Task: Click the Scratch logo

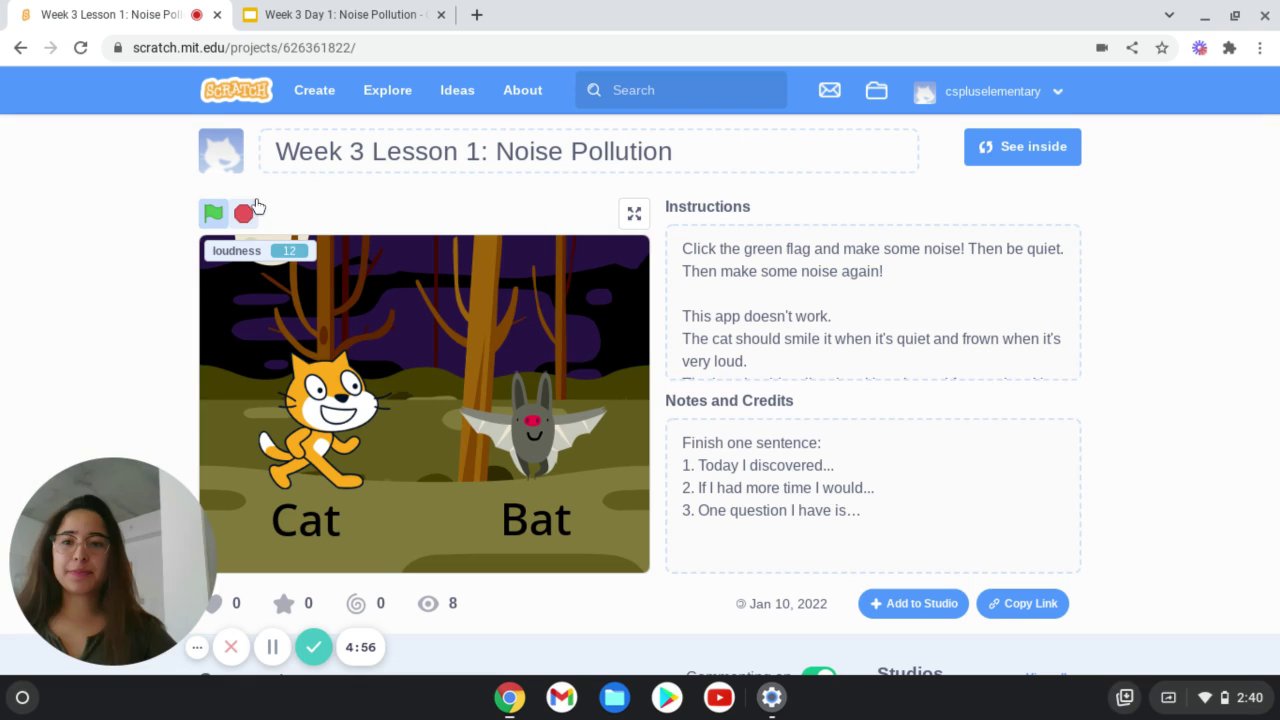Action: coord(236,90)
